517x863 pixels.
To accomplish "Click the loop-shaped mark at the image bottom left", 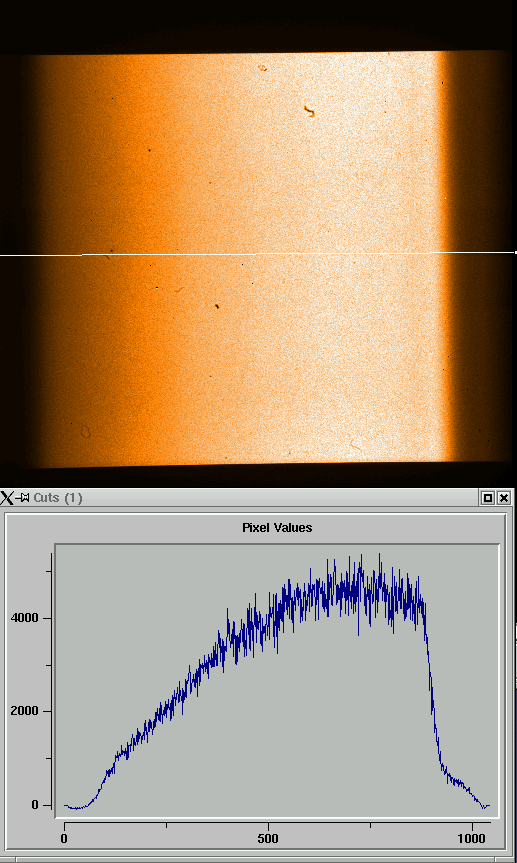I will pyautogui.click(x=86, y=432).
